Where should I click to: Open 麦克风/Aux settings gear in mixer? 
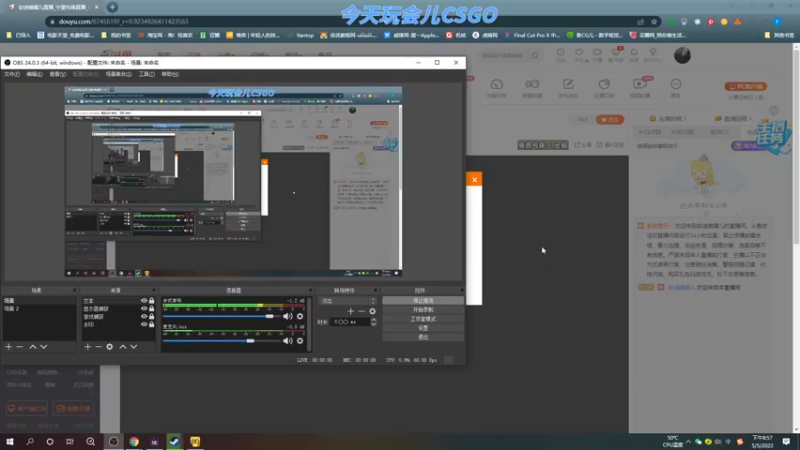[300, 341]
